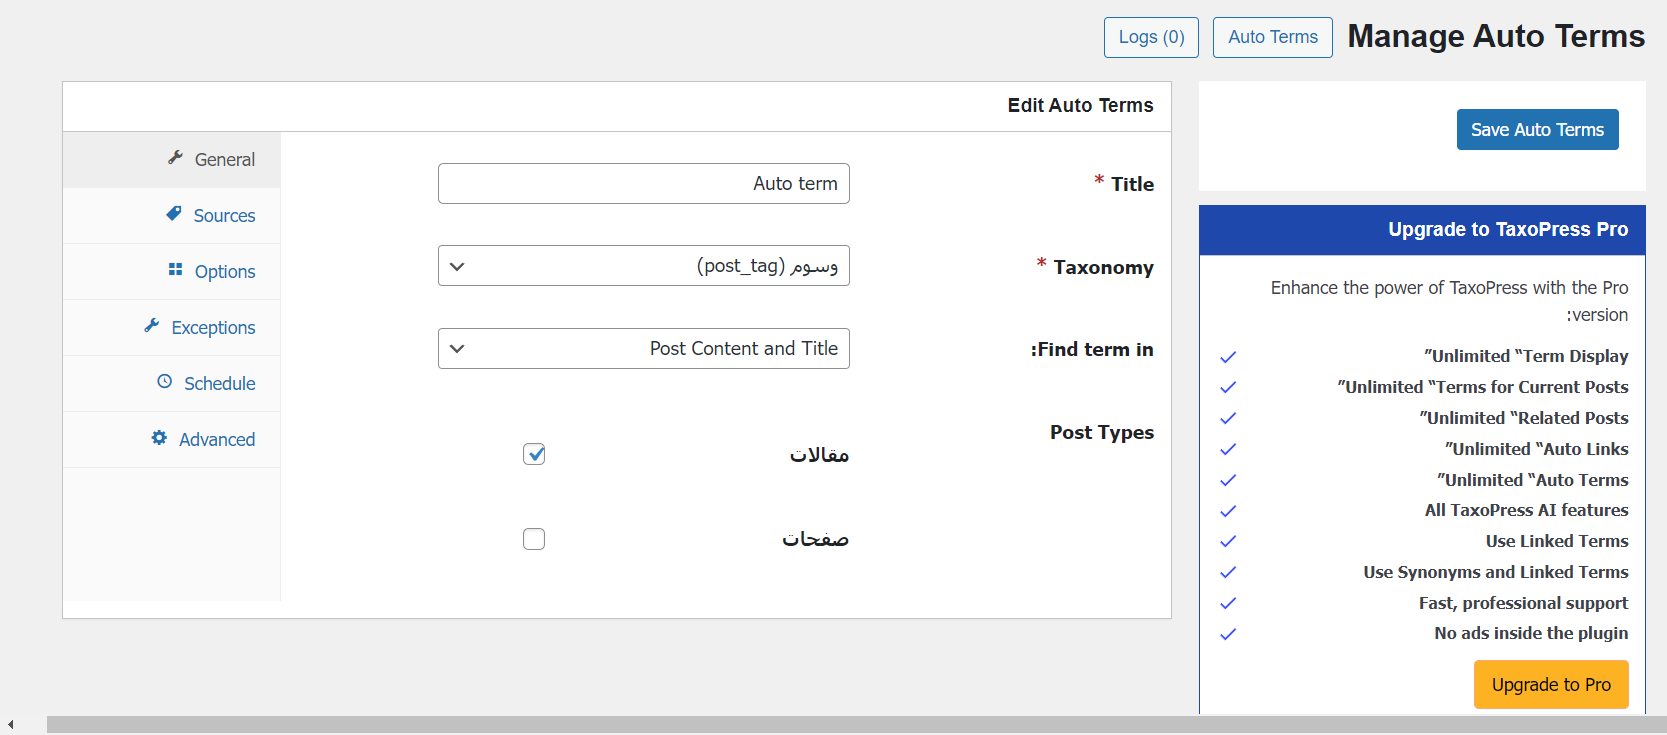Click the gear icon beside Advanced

pyautogui.click(x=159, y=438)
